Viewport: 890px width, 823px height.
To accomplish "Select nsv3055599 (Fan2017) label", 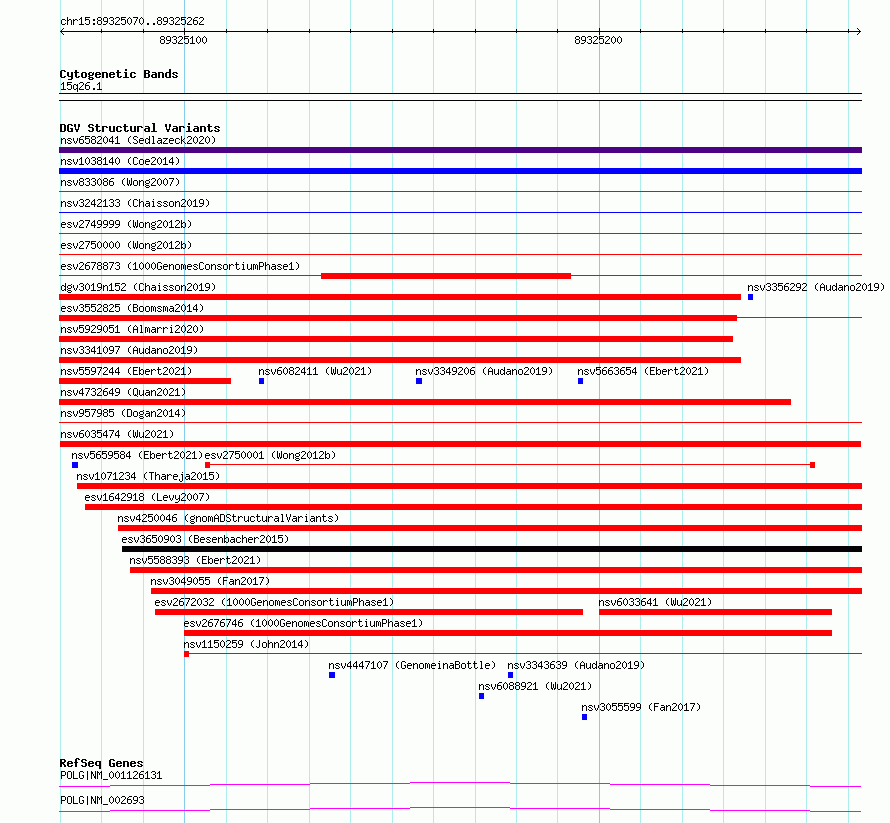I will pyautogui.click(x=641, y=707).
